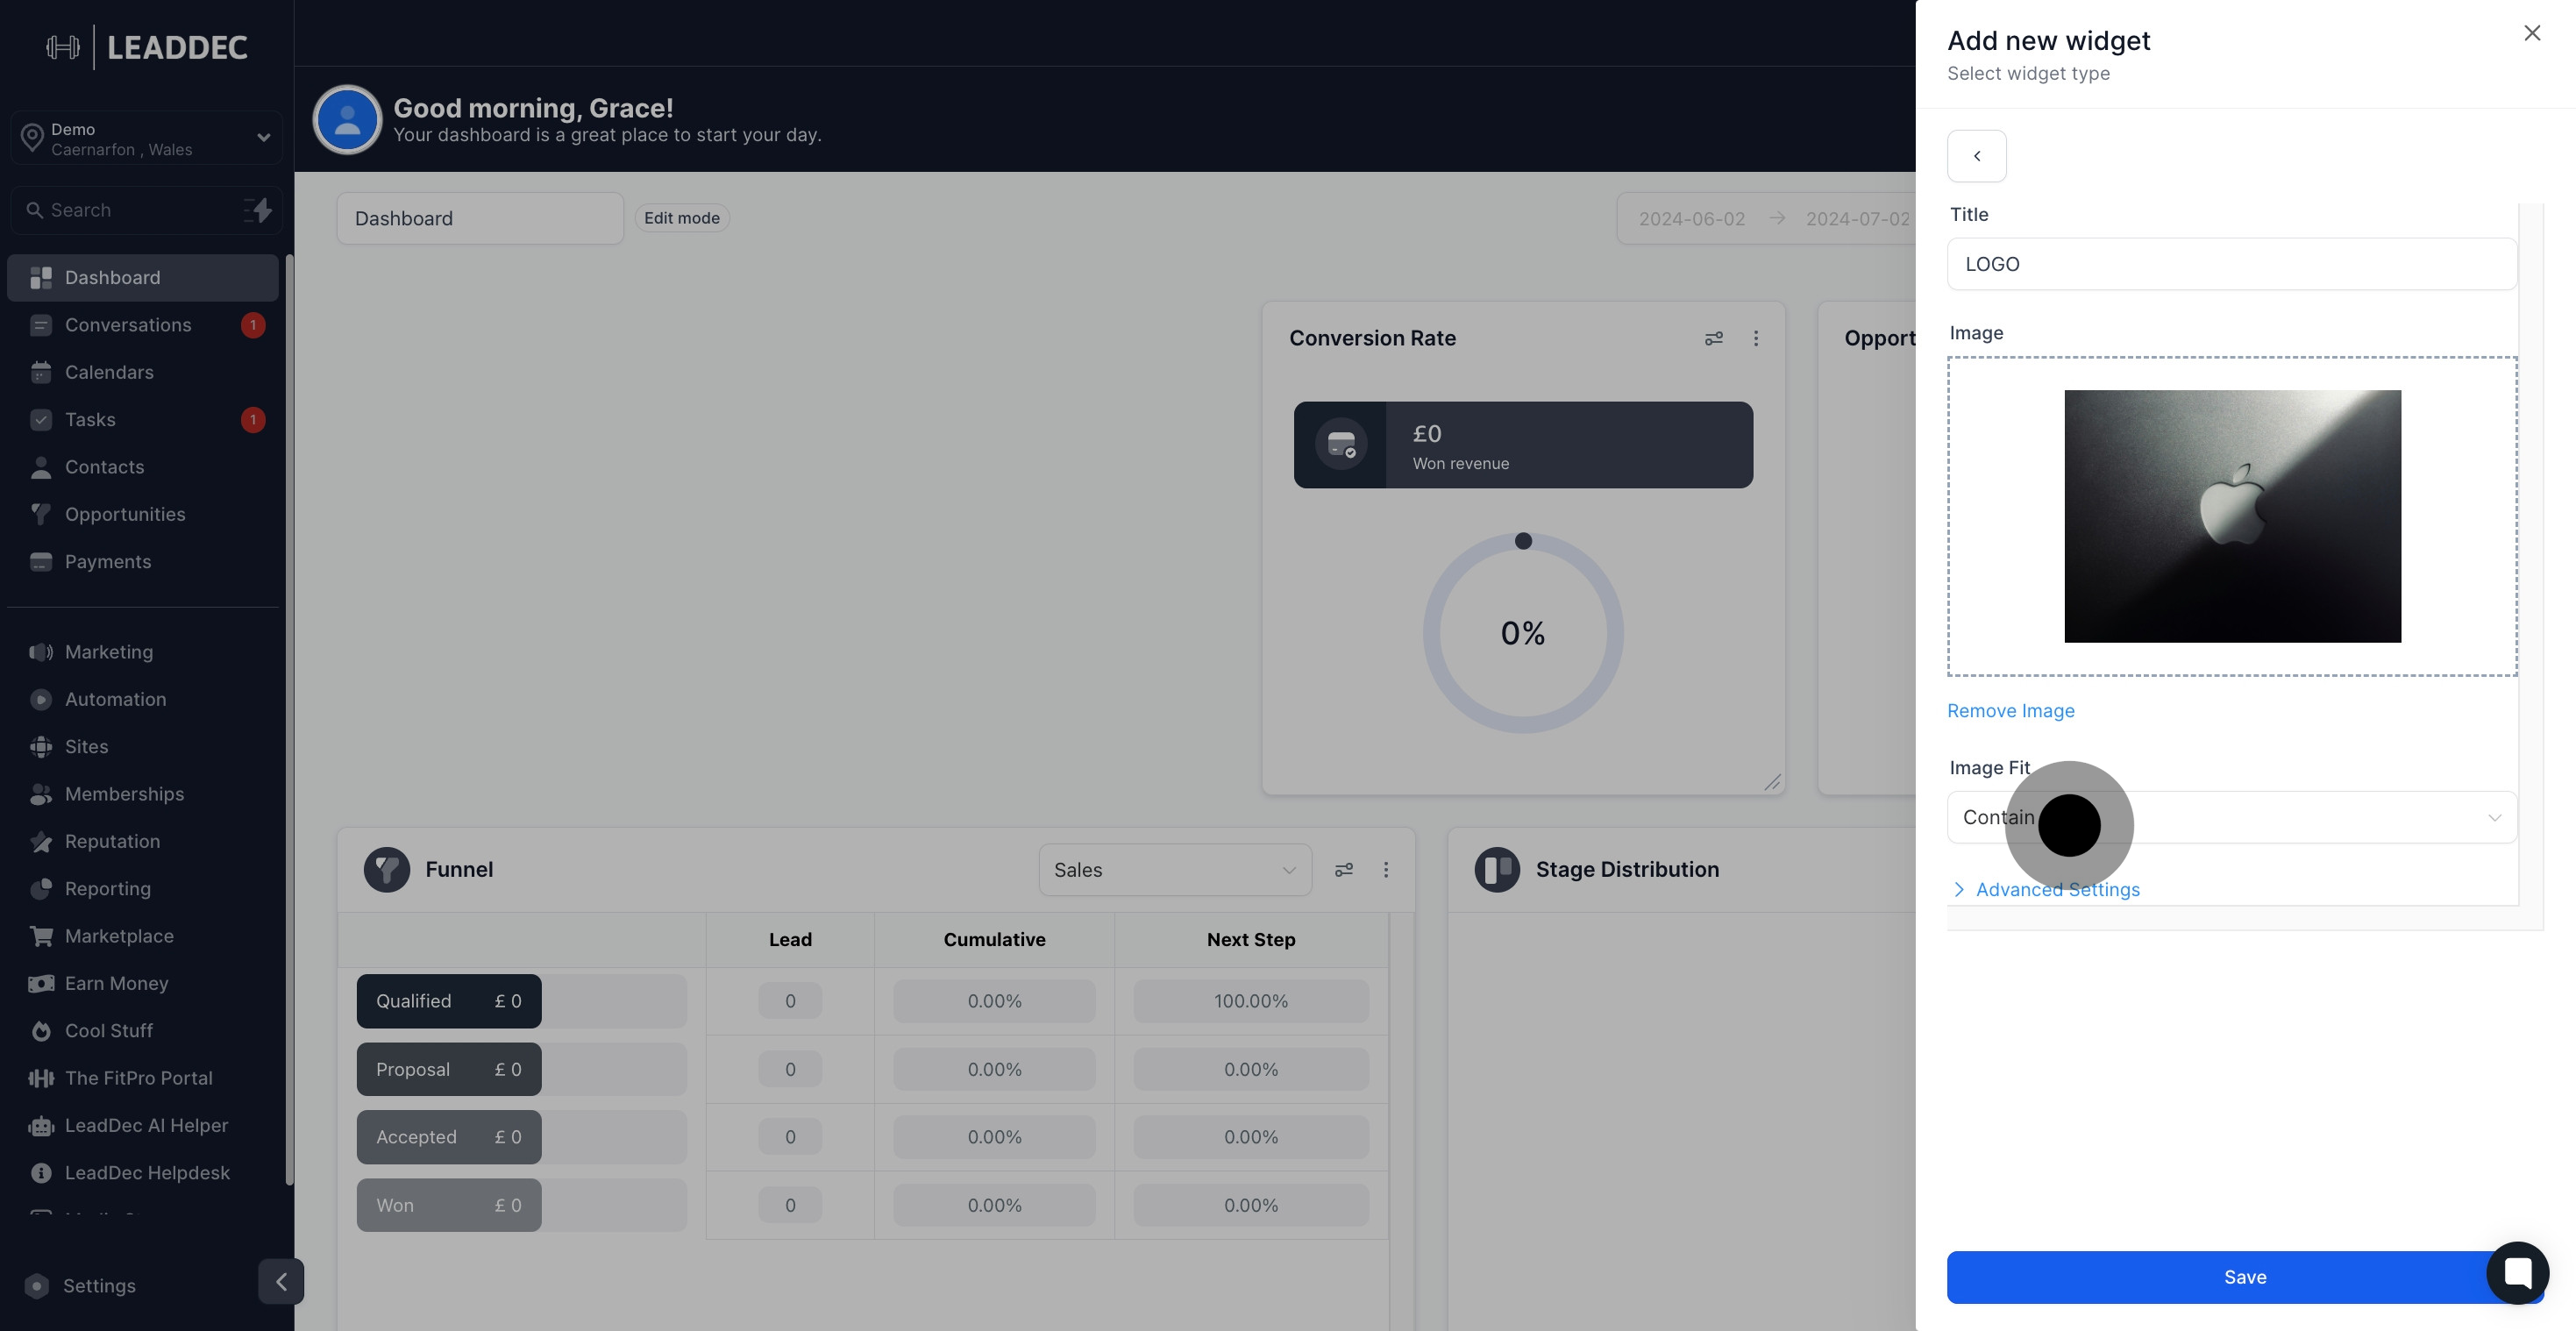The image size is (2576, 1331).
Task: Open the Demo location switcher dropdown
Action: [x=147, y=138]
